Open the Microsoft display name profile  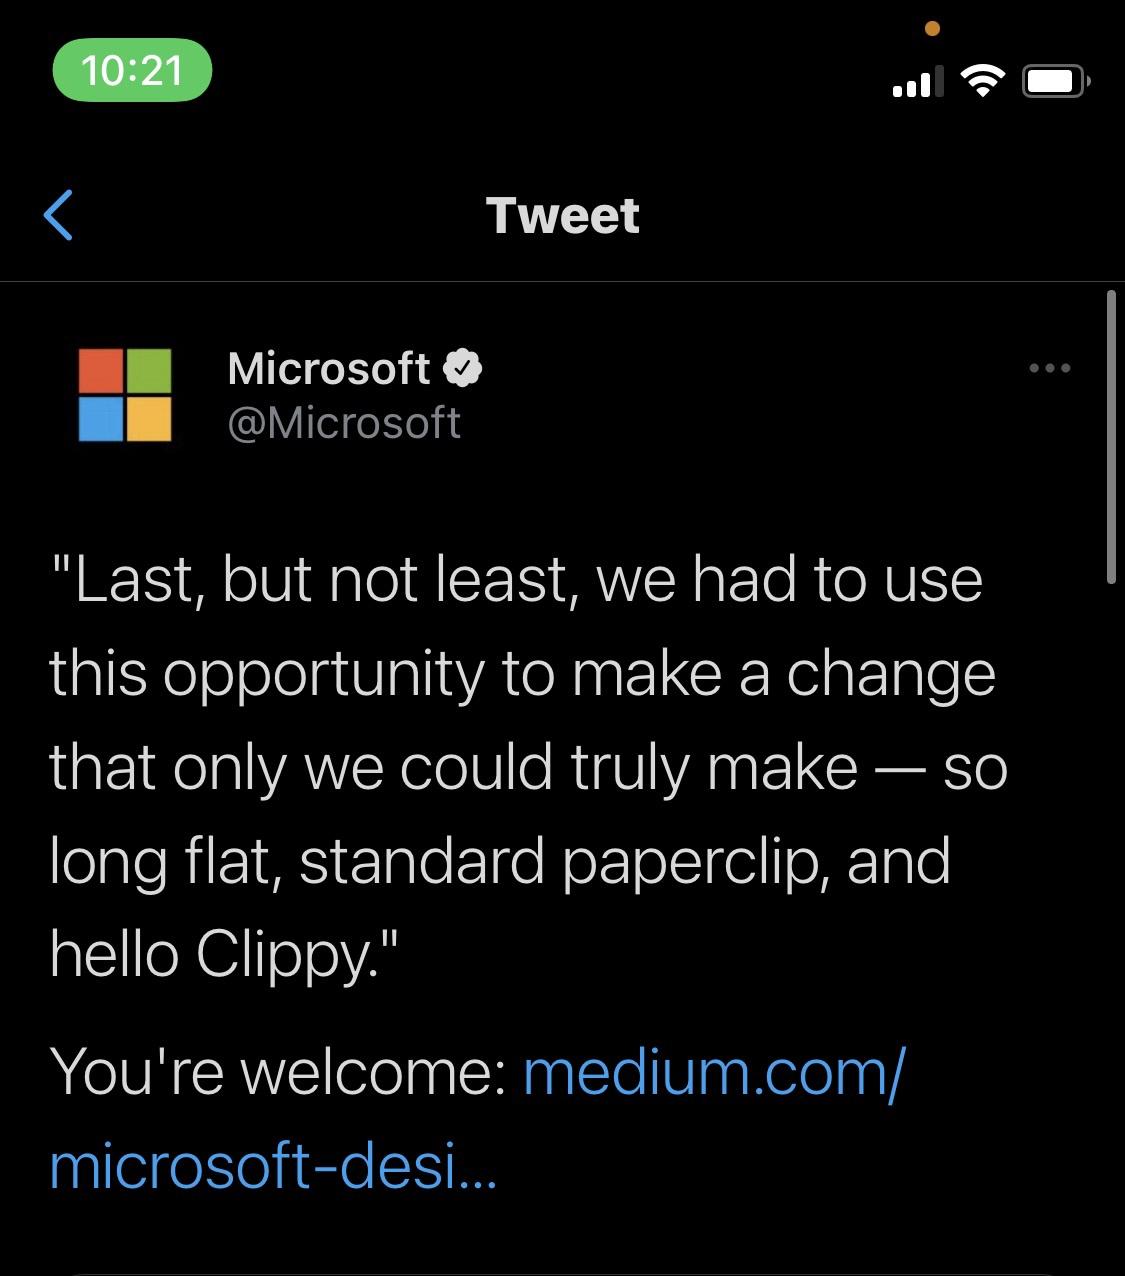[x=329, y=369]
